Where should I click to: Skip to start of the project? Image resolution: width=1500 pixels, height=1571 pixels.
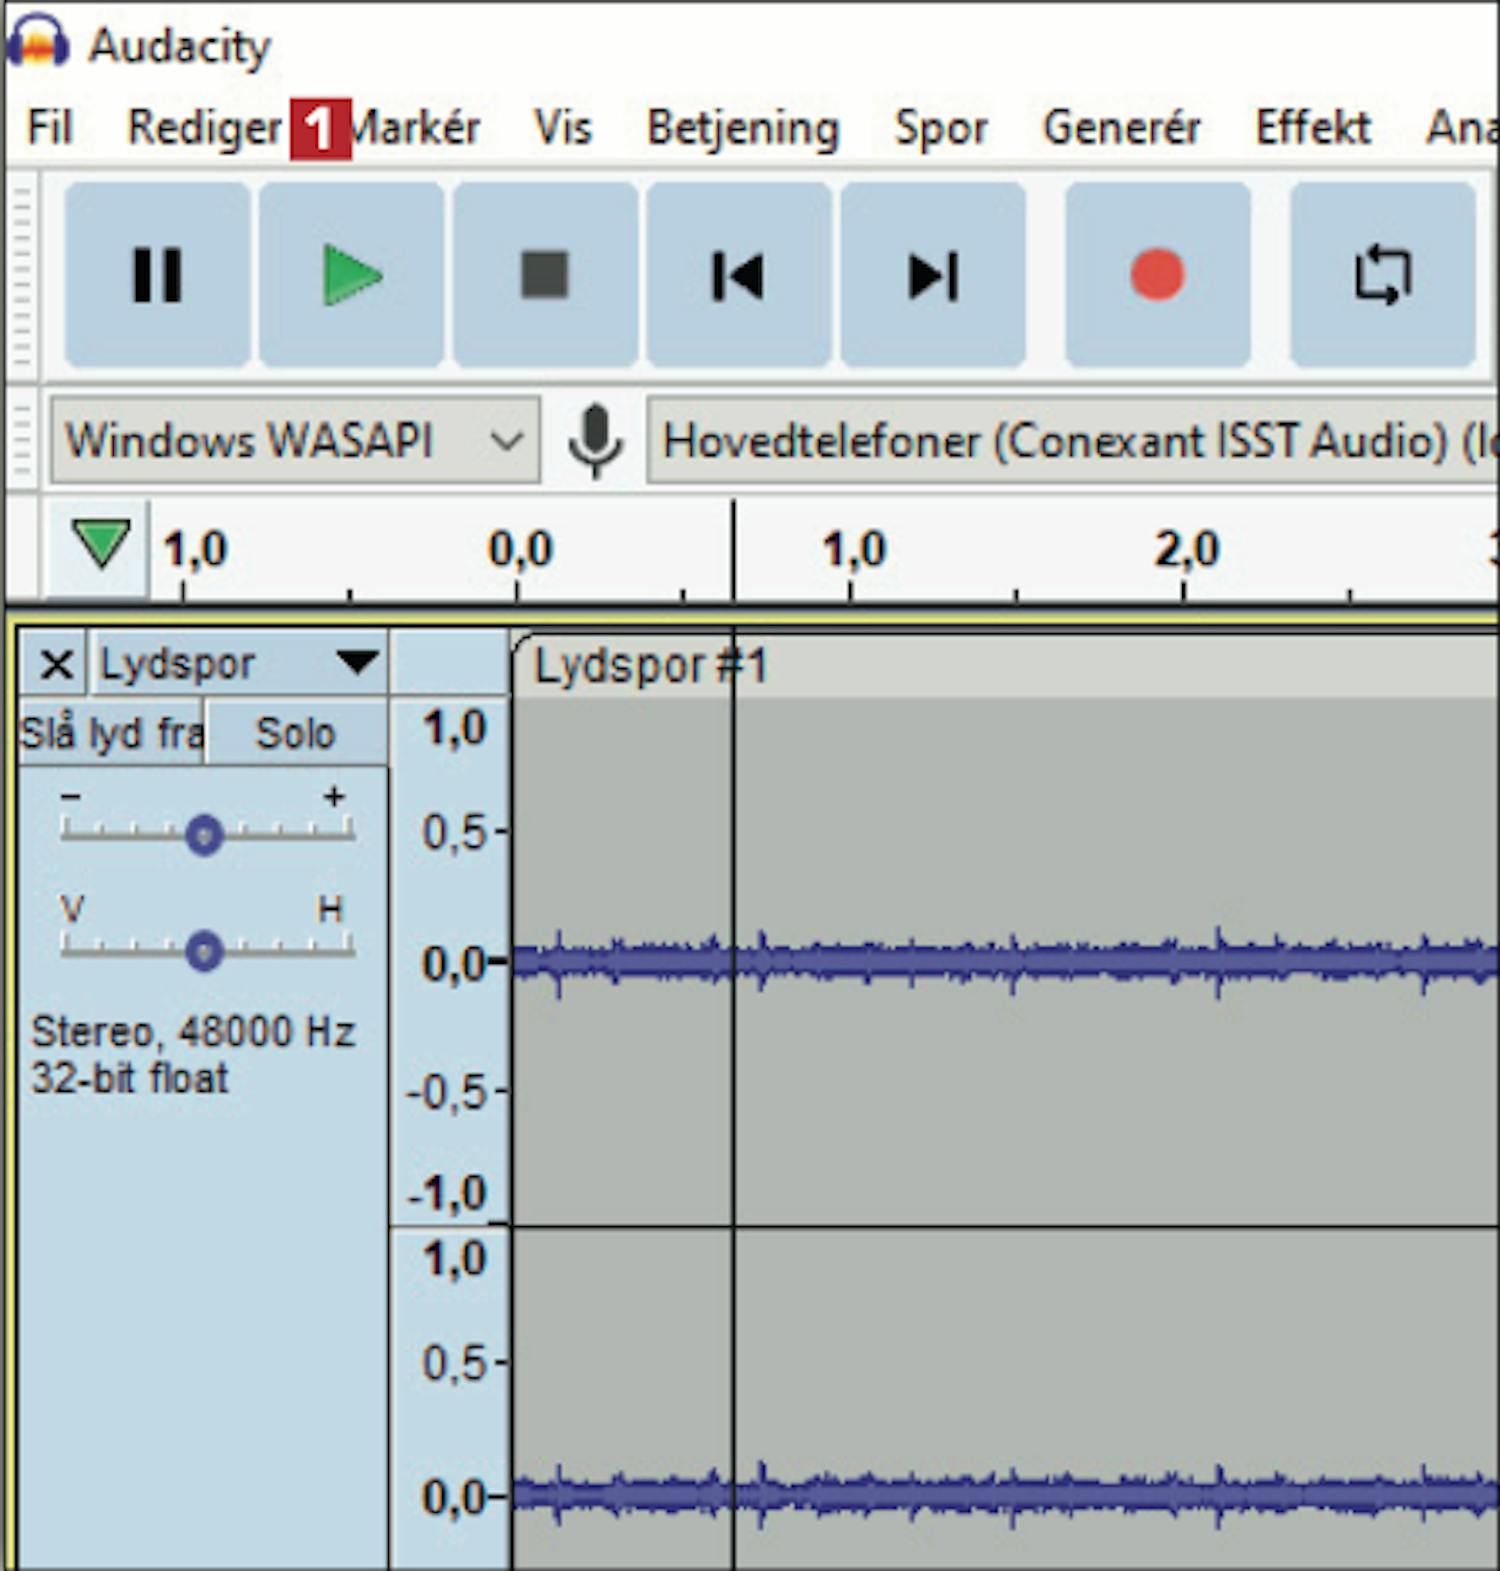(738, 275)
